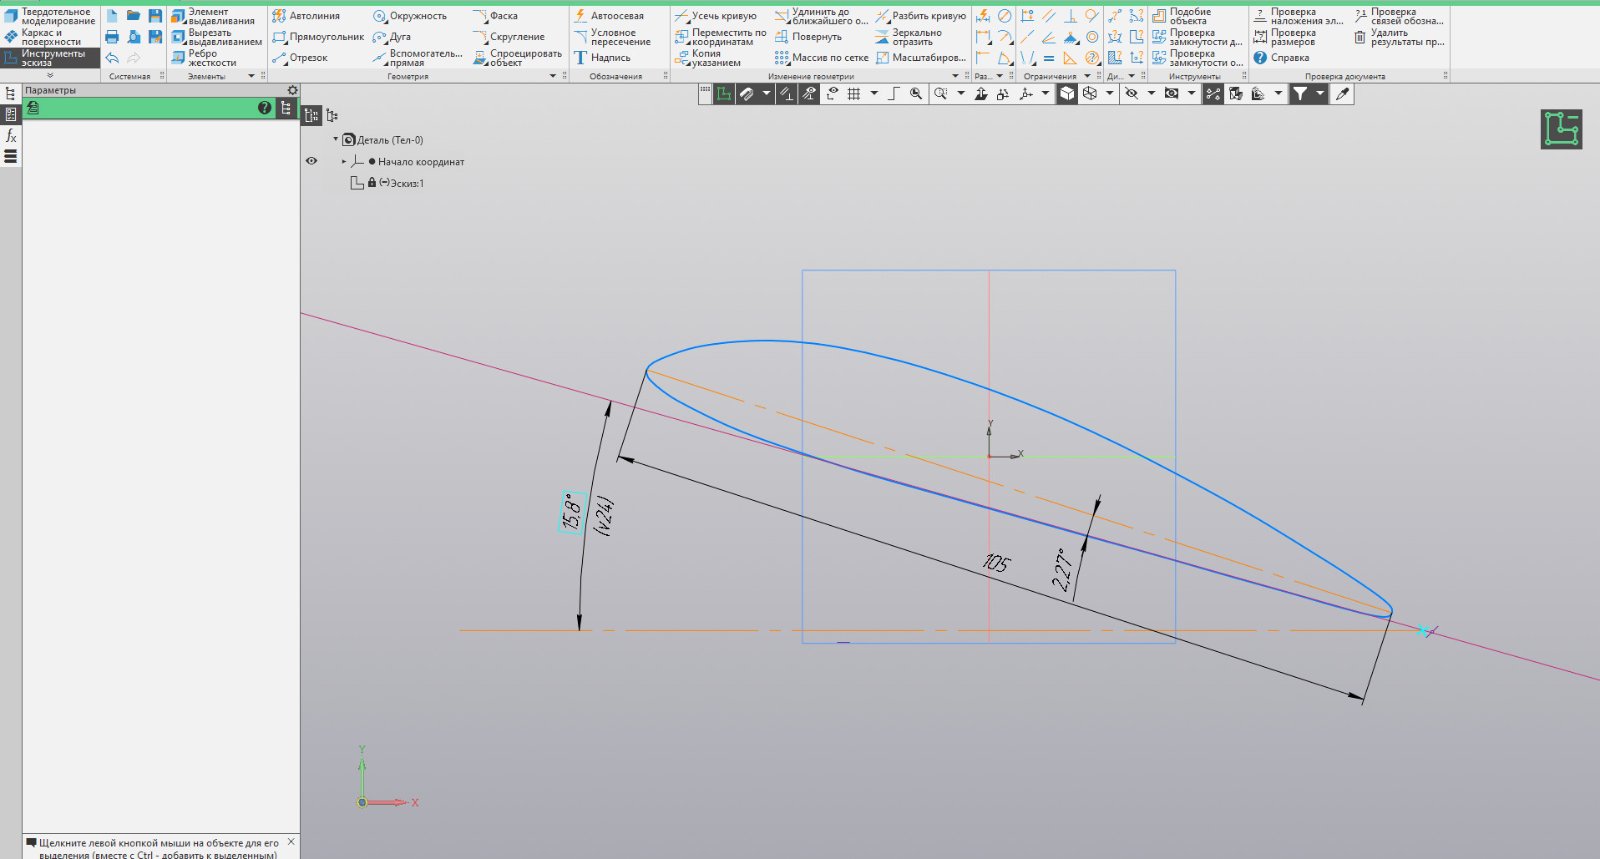The image size is (1600, 859).
Task: Open the Геометрия panel dropdown arrow
Action: click(x=552, y=76)
